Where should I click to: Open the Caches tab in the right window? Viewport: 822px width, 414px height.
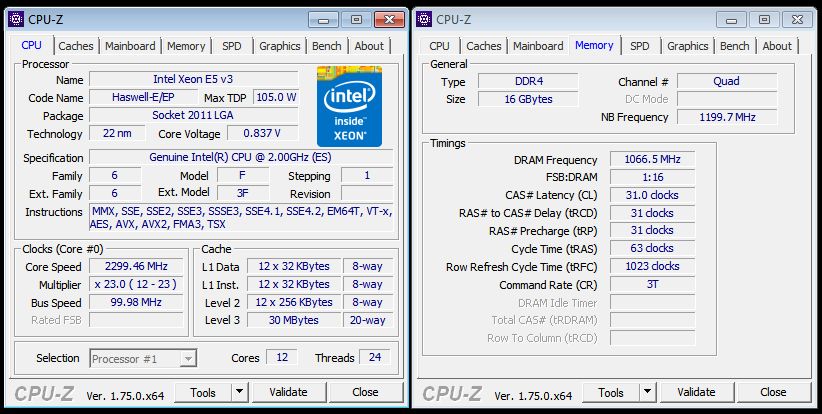click(x=483, y=46)
